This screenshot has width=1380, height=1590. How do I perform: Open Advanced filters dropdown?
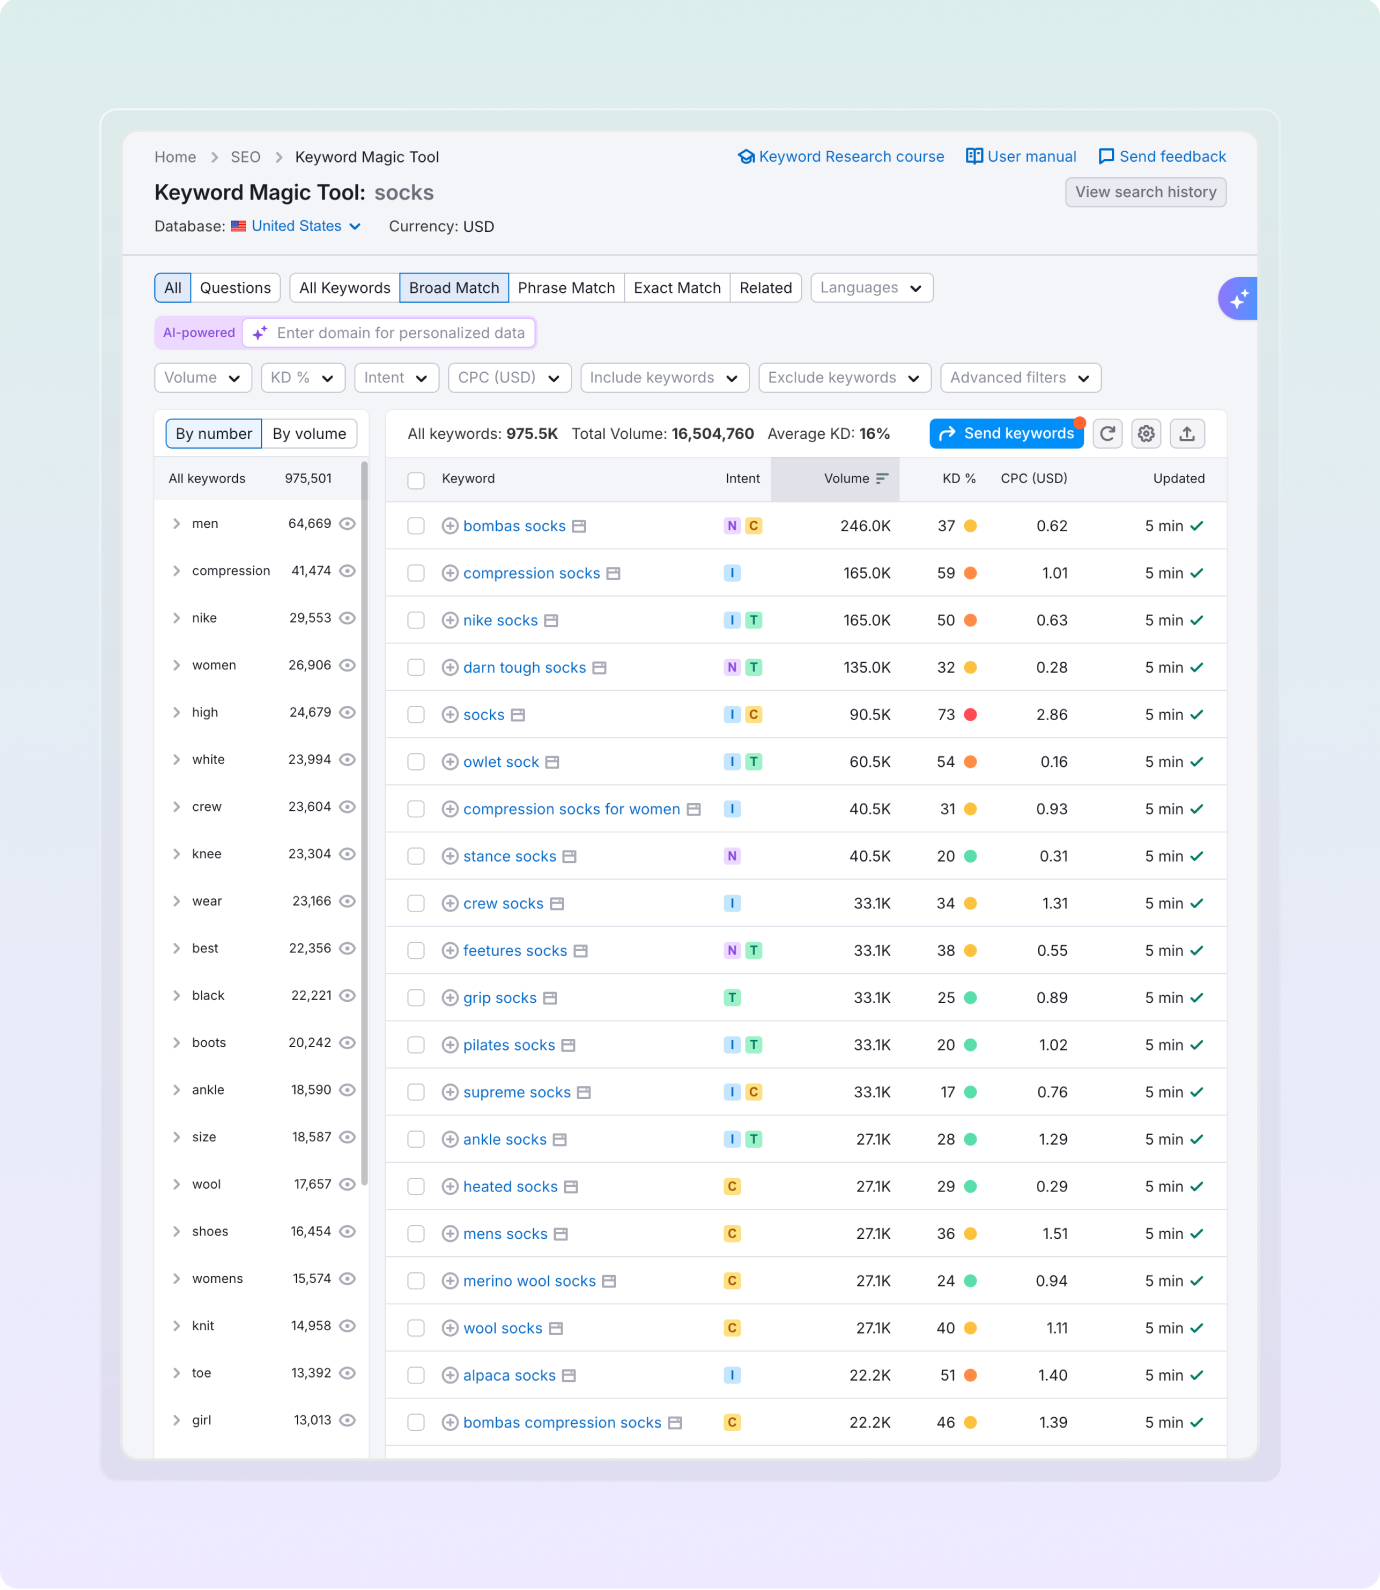click(1021, 378)
